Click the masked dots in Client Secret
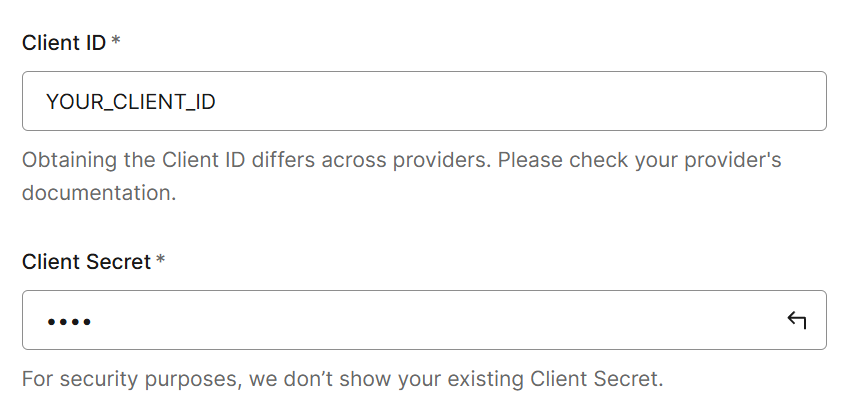Screen dimensions: 863x419 coord(68,321)
